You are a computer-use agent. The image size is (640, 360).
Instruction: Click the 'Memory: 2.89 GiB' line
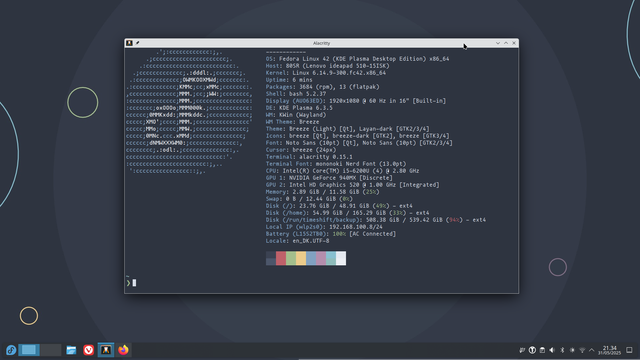click(x=322, y=191)
